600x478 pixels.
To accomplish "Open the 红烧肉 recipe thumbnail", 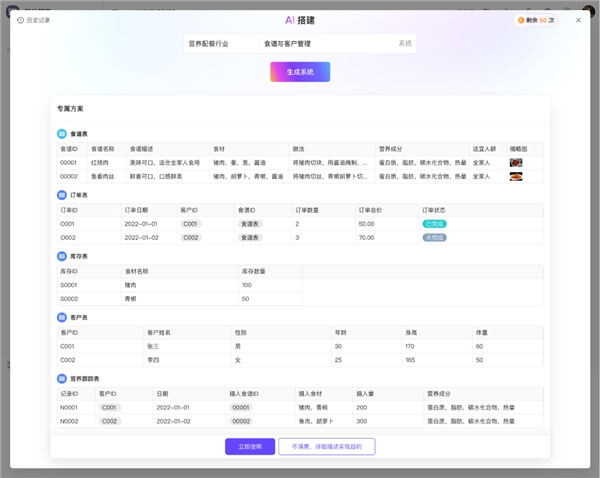I will (516, 162).
